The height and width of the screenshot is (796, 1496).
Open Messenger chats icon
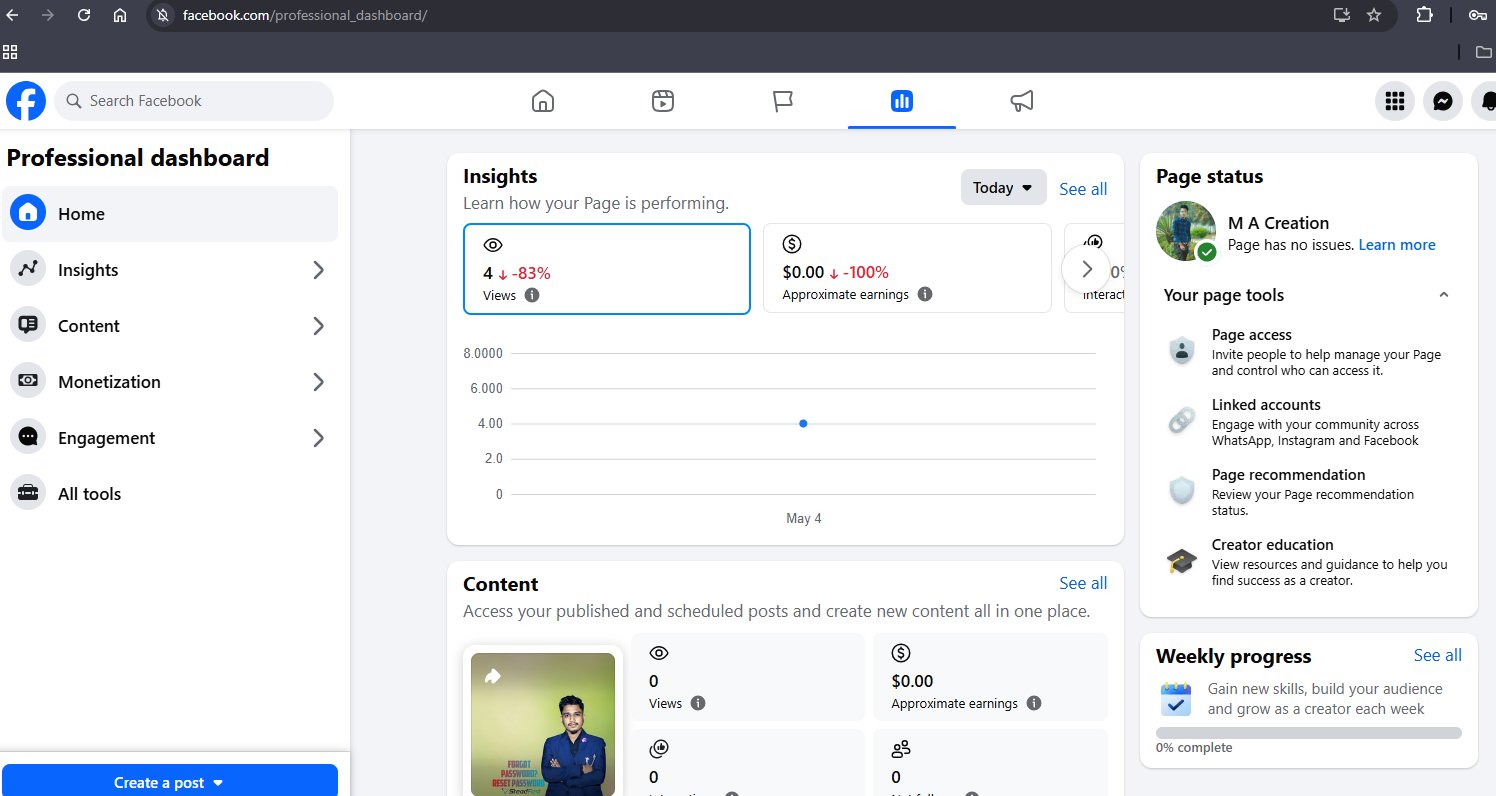[1443, 101]
